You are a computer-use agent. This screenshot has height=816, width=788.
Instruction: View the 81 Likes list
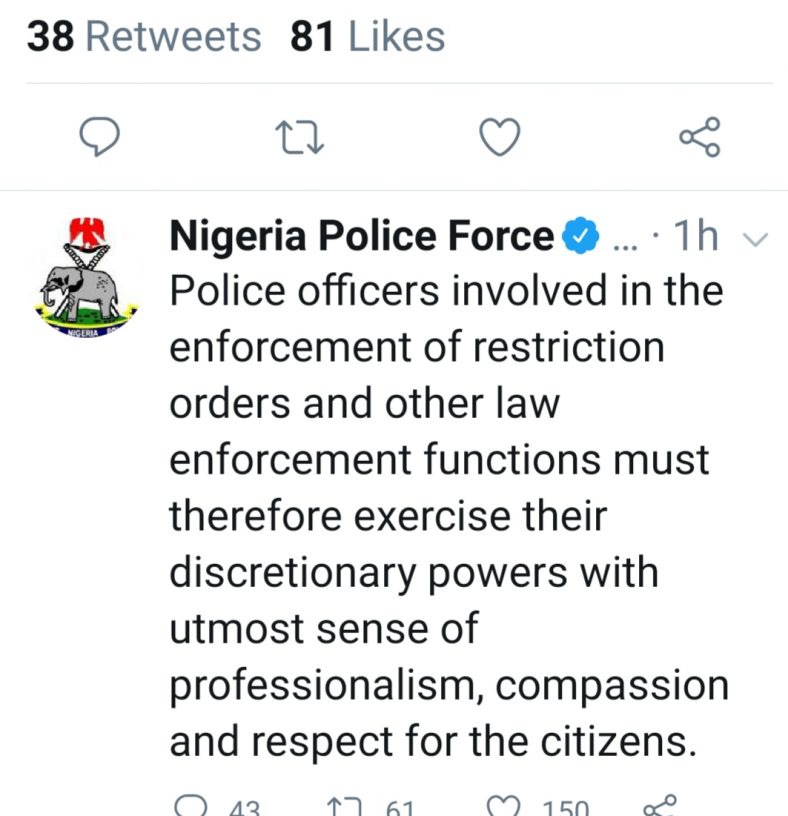(367, 36)
